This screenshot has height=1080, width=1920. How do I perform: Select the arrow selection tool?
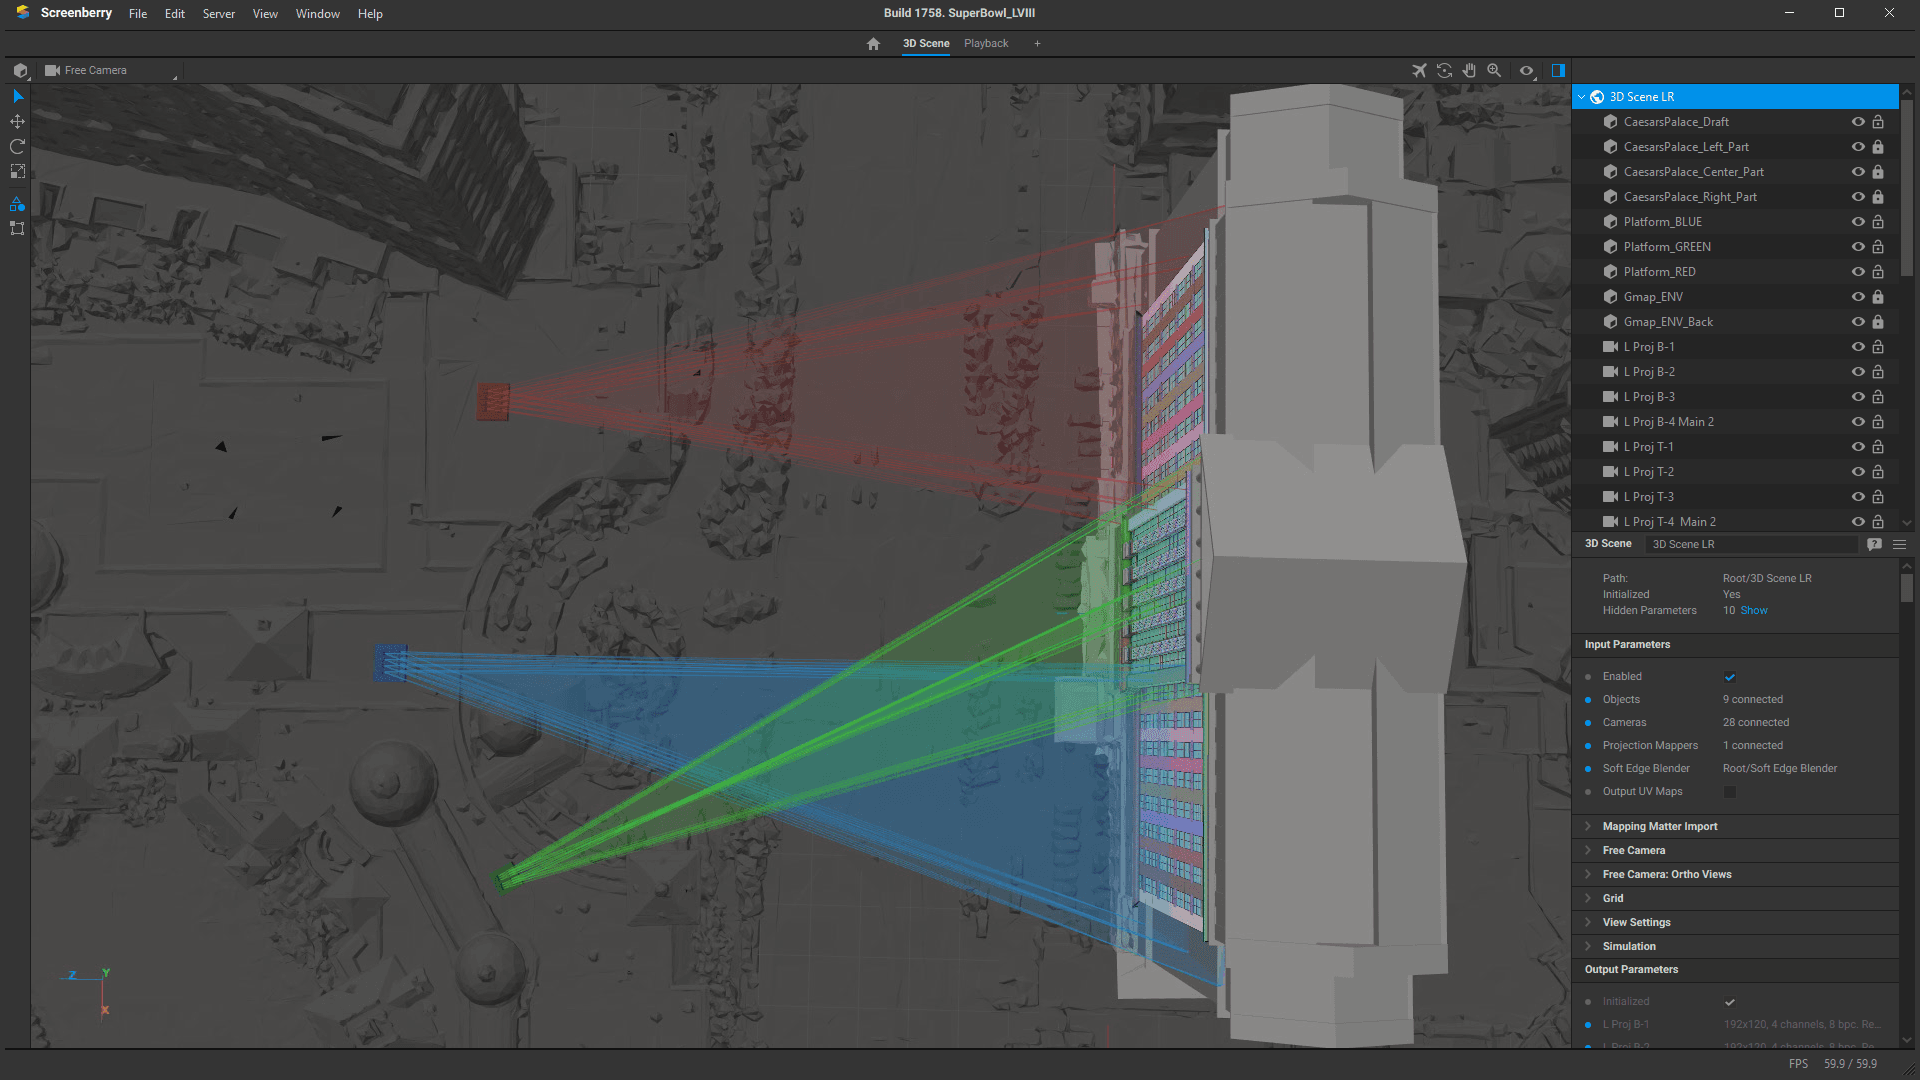point(17,96)
